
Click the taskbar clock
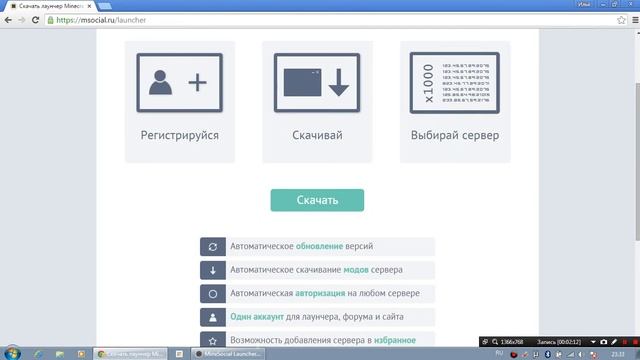[618, 354]
